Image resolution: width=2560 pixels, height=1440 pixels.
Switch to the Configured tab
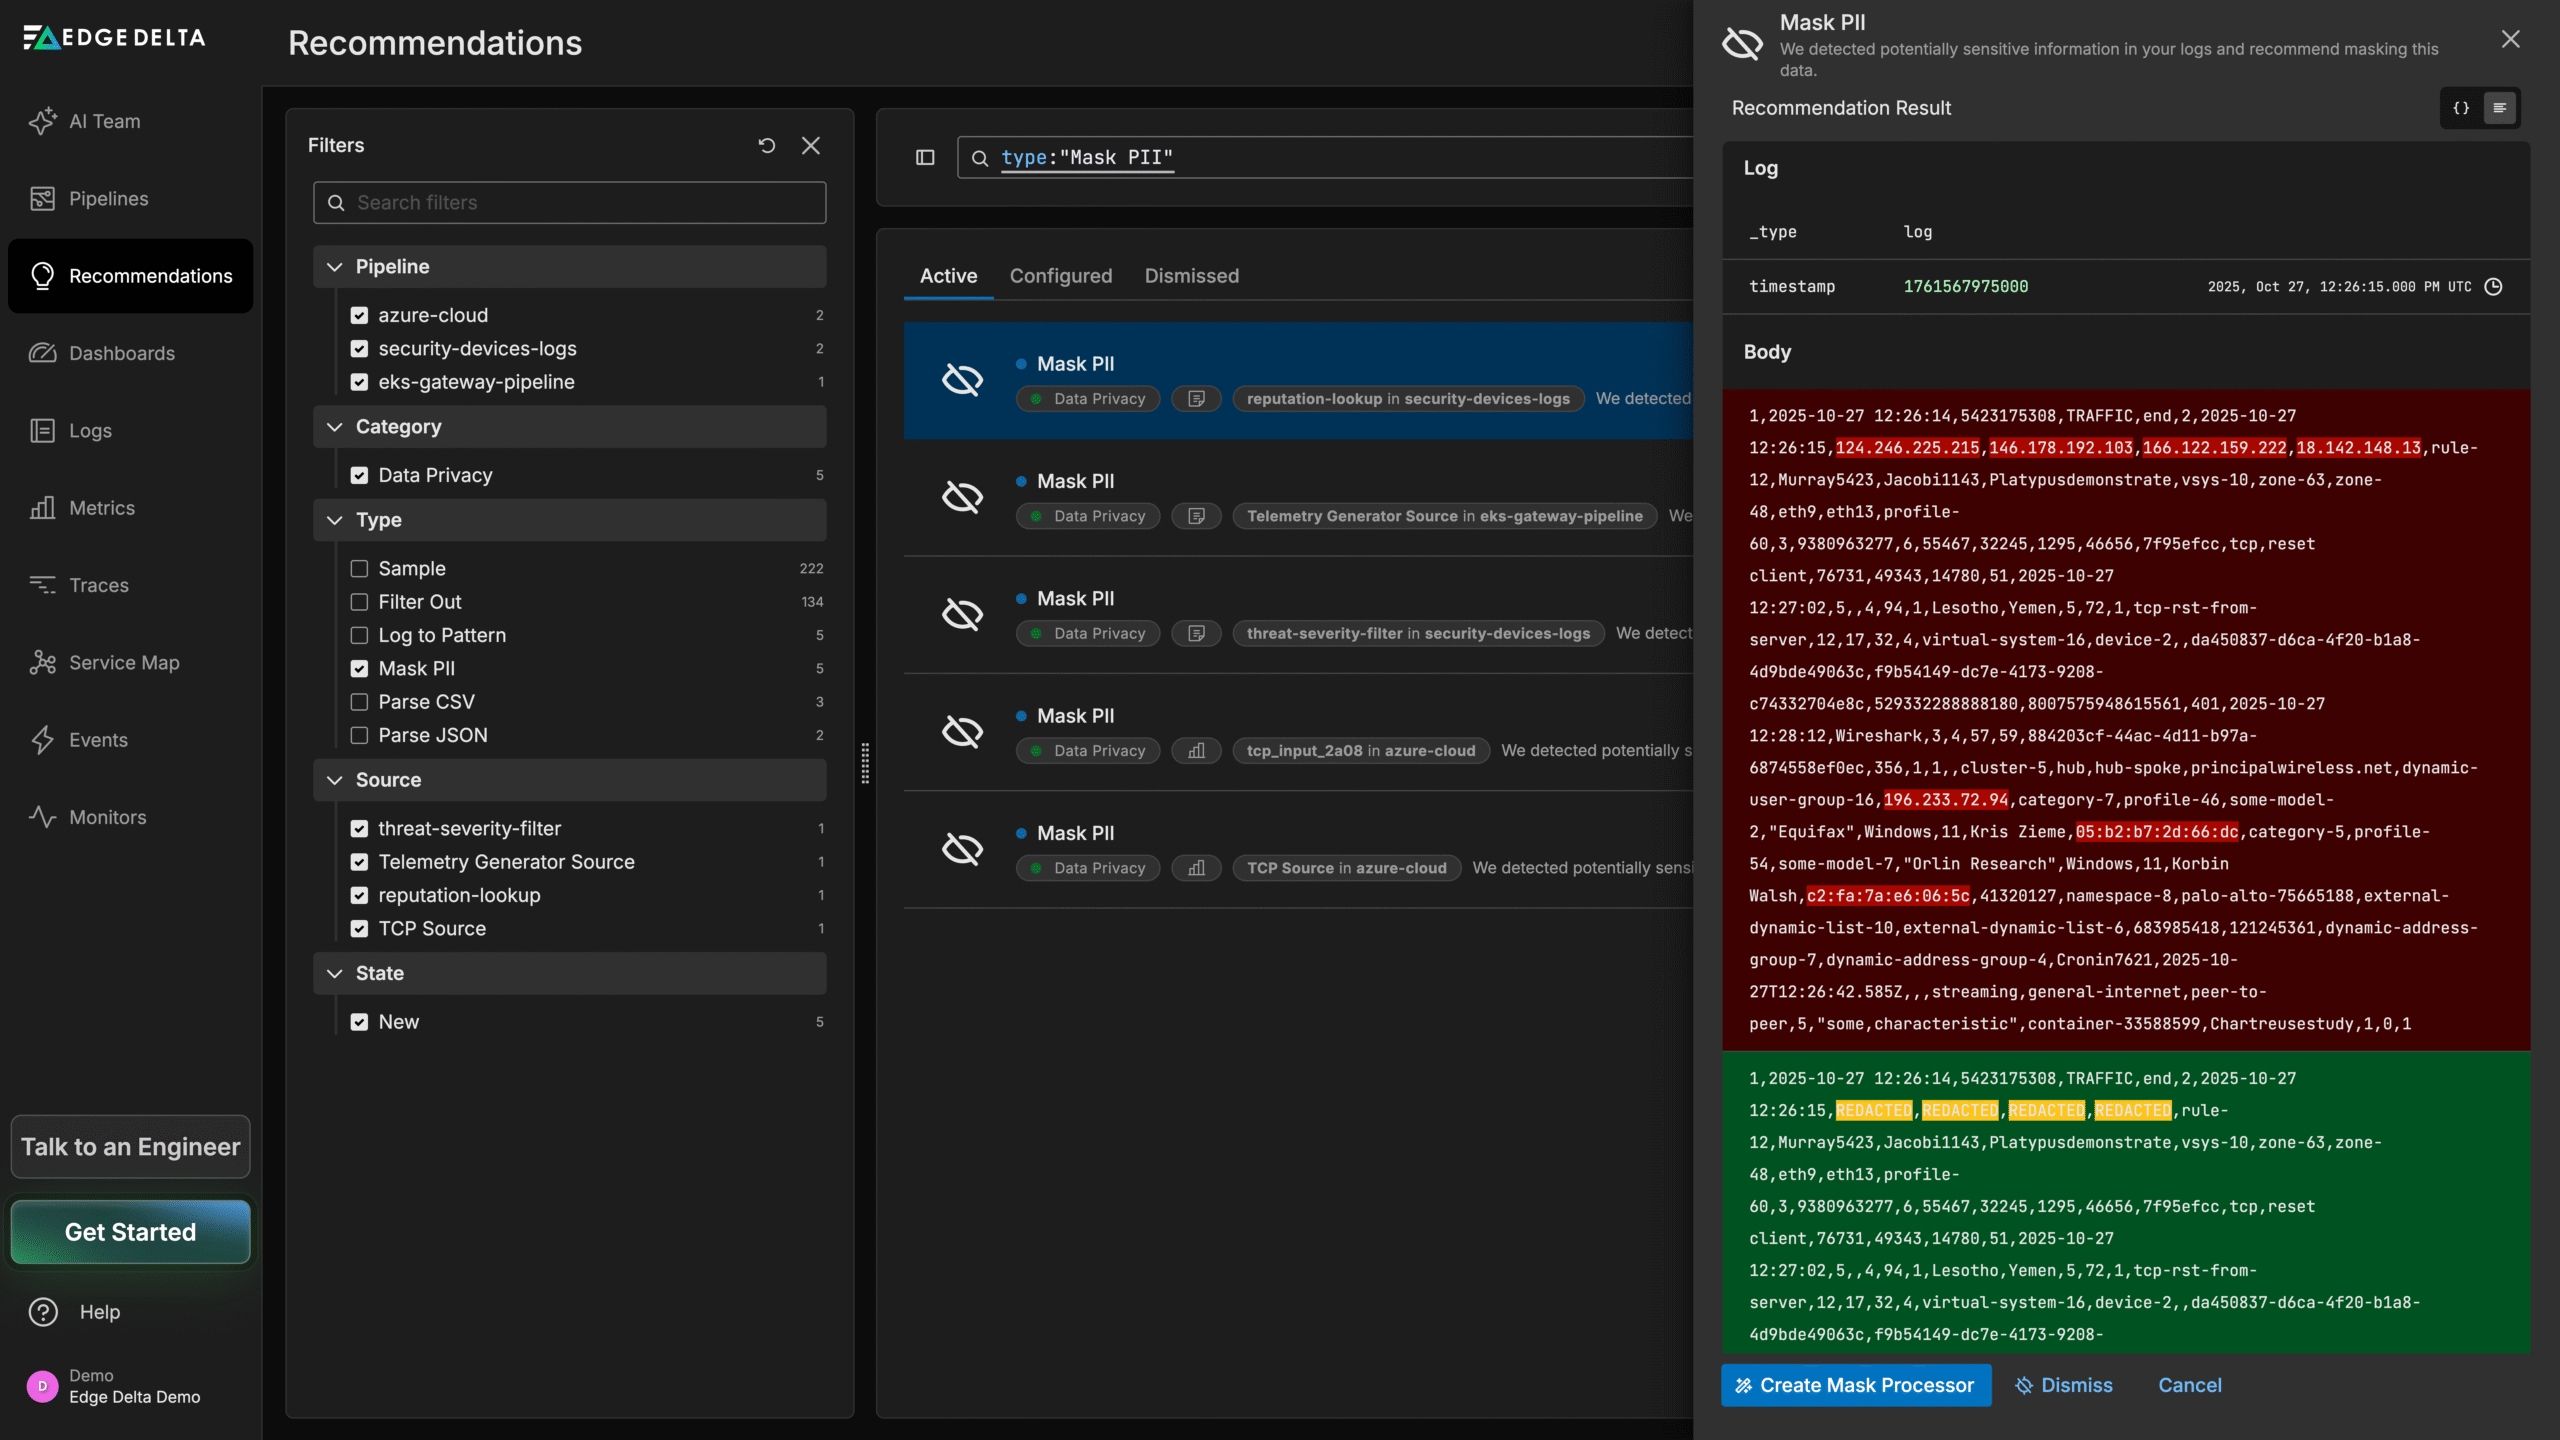(1060, 276)
